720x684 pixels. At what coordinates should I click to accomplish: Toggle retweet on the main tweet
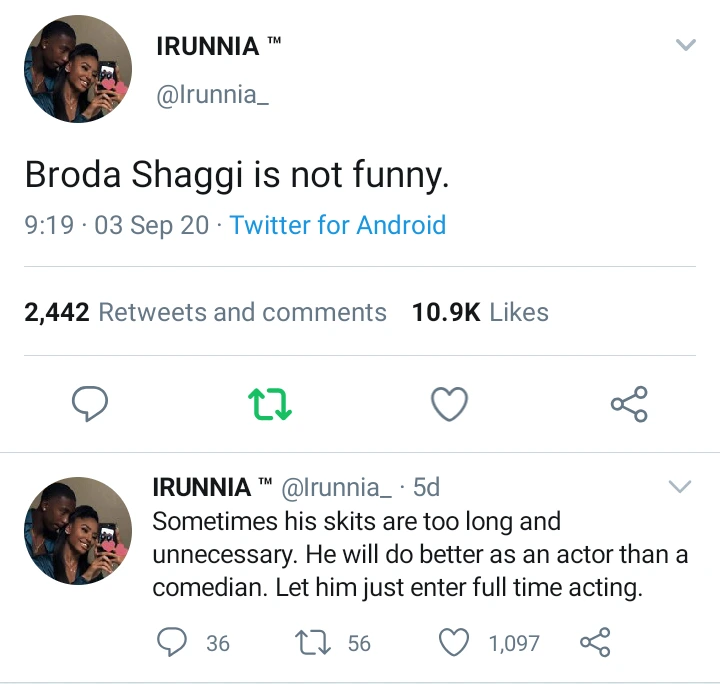point(269,404)
